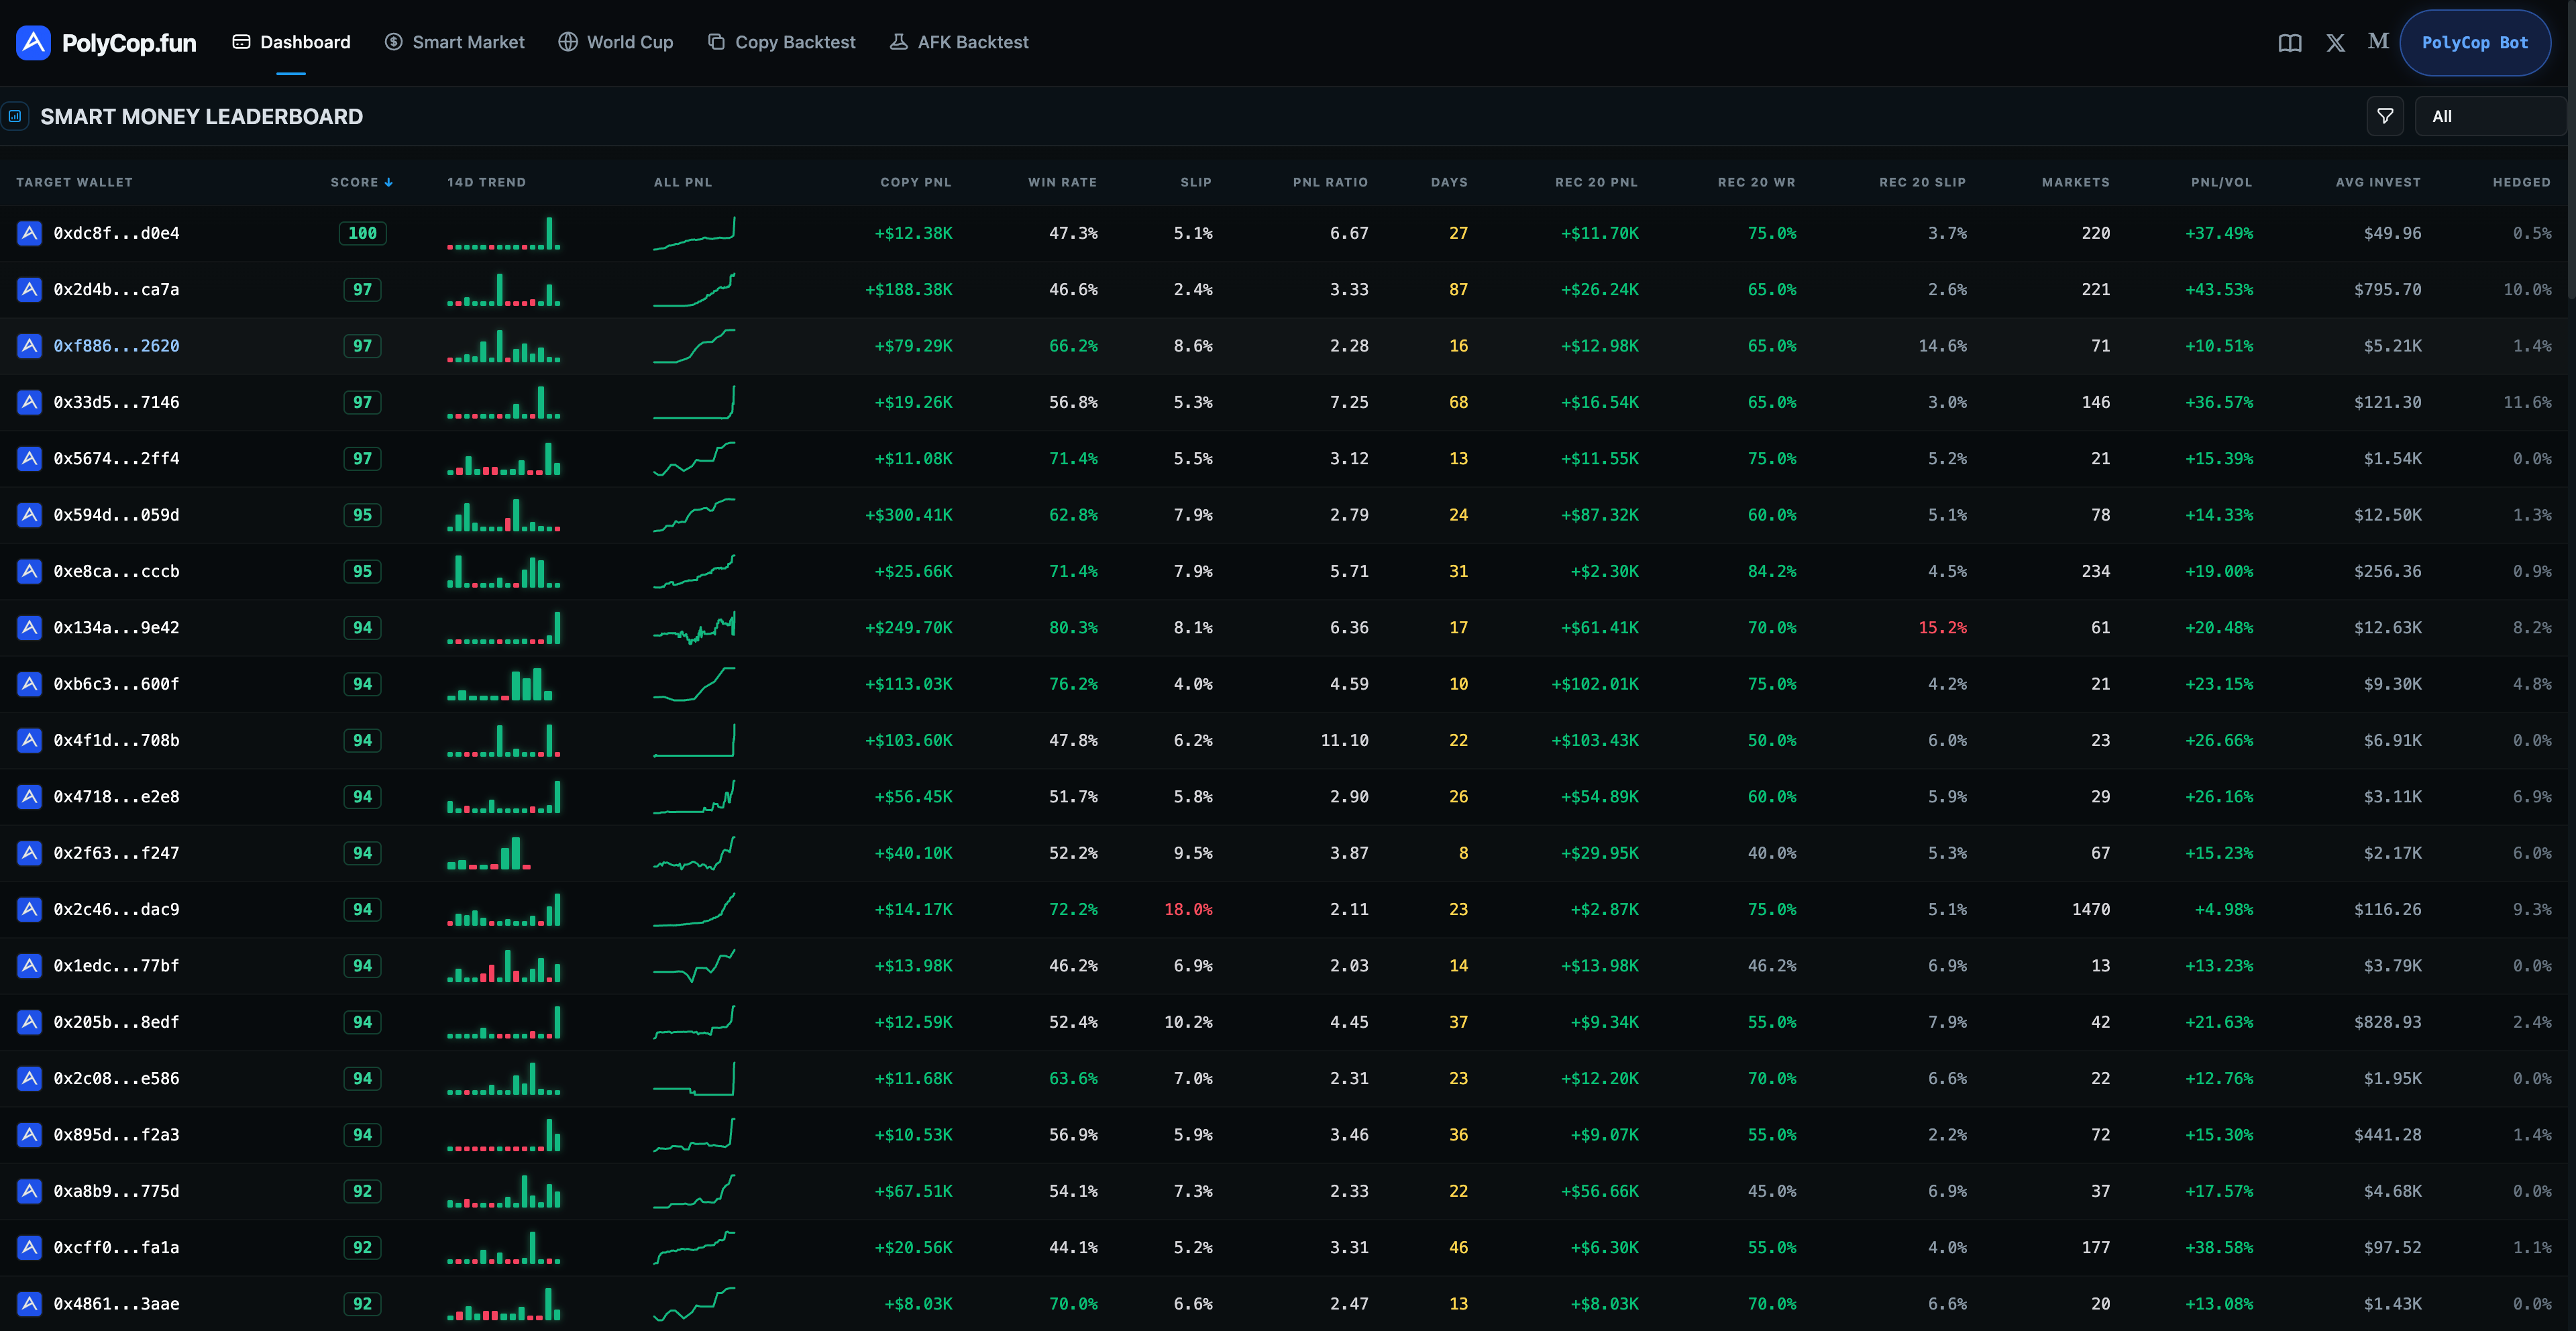Click wallet icon for 0x4718...e2e8
This screenshot has width=2576, height=1331.
(30, 796)
